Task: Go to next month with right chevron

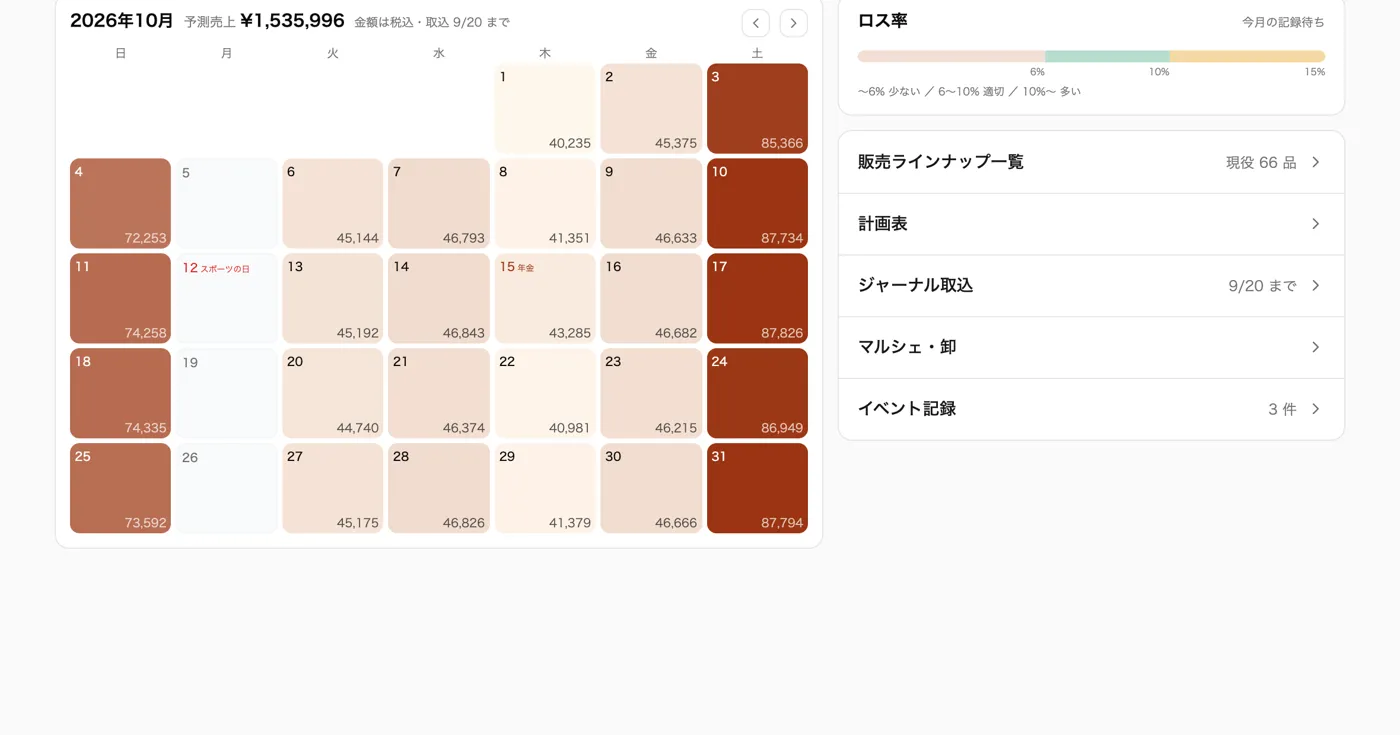Action: point(793,23)
